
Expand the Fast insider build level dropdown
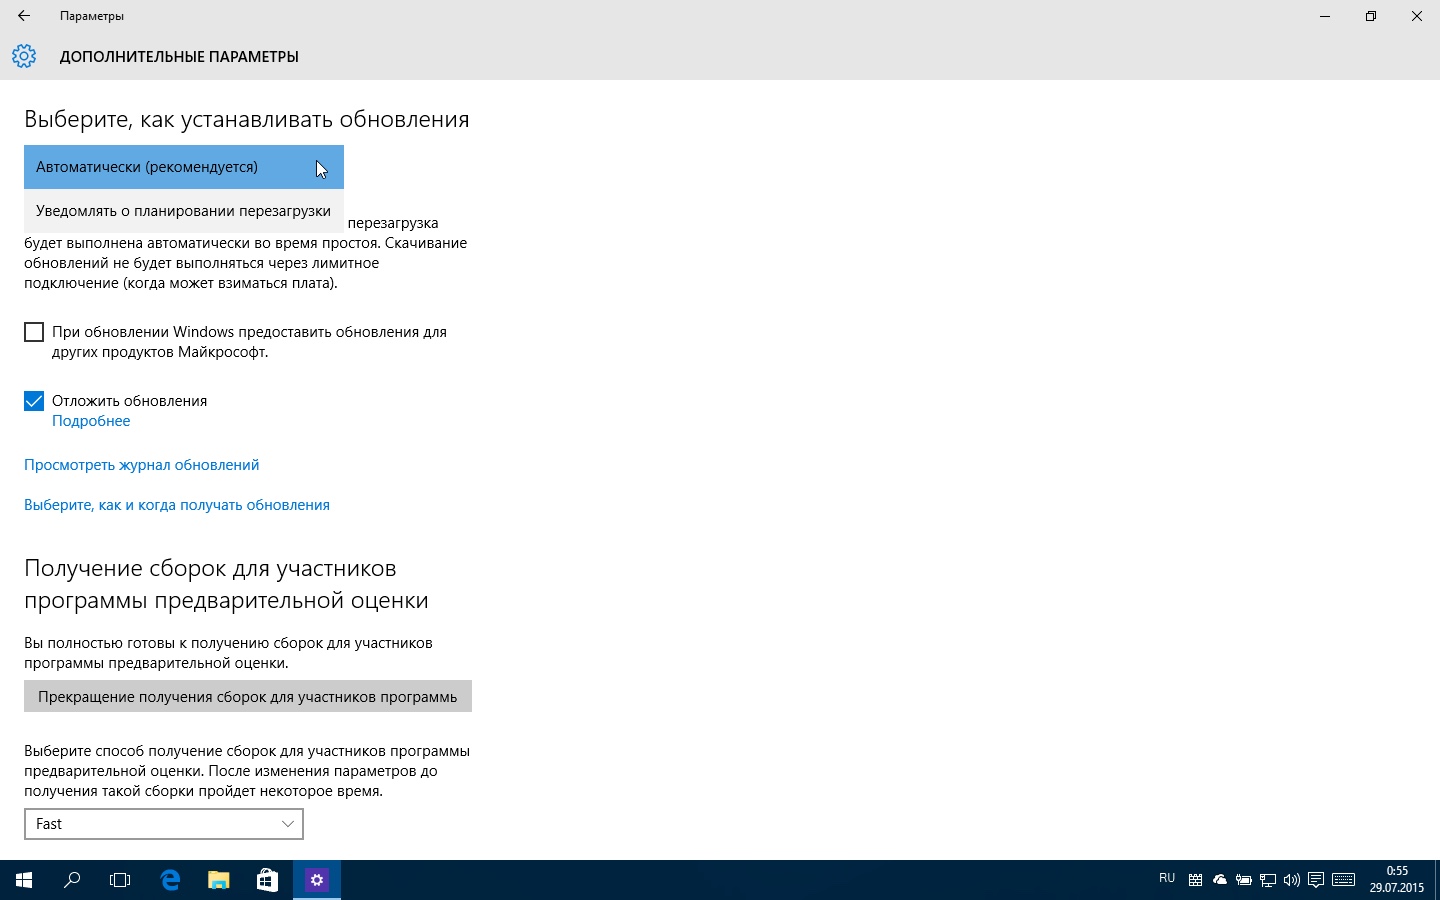(164, 824)
